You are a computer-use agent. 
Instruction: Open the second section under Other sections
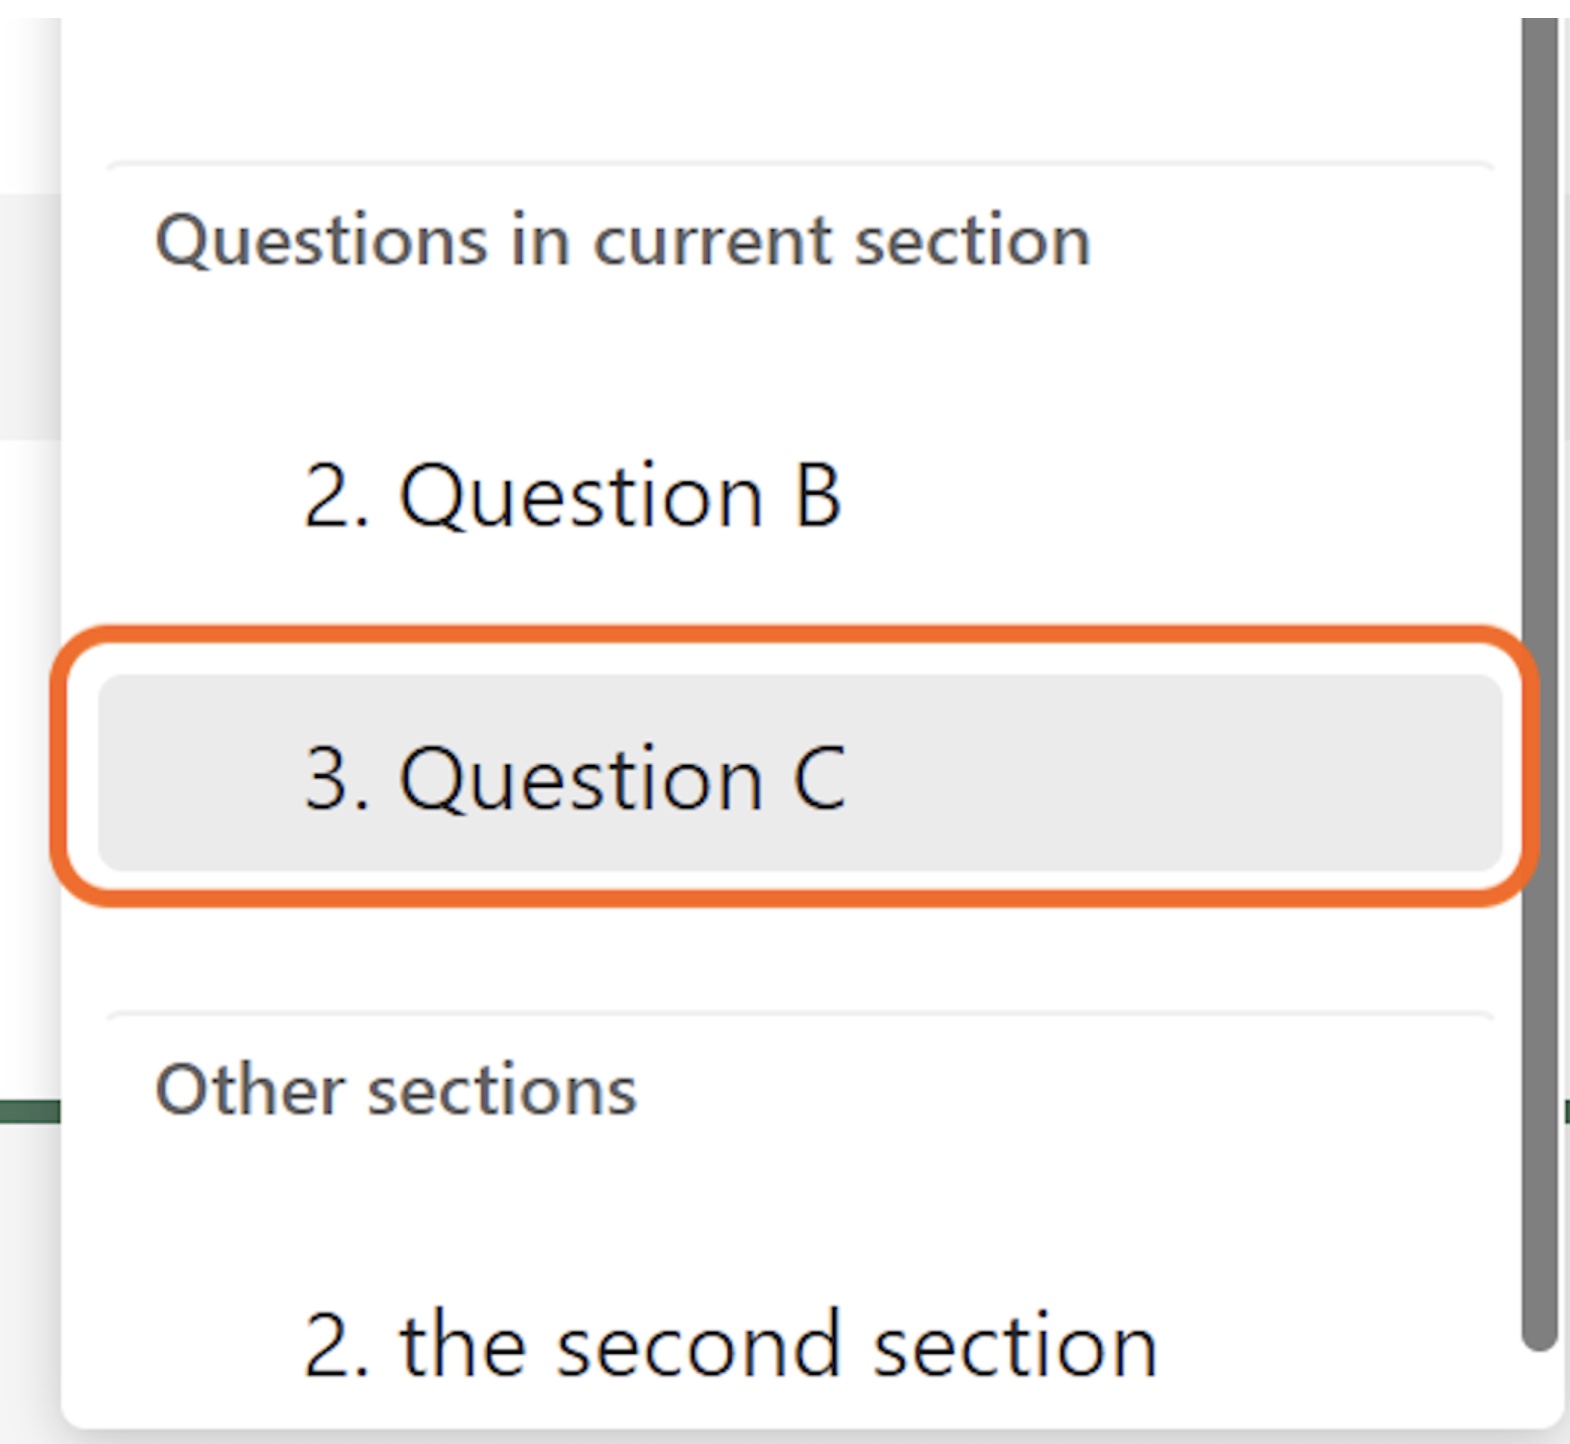pos(730,1346)
